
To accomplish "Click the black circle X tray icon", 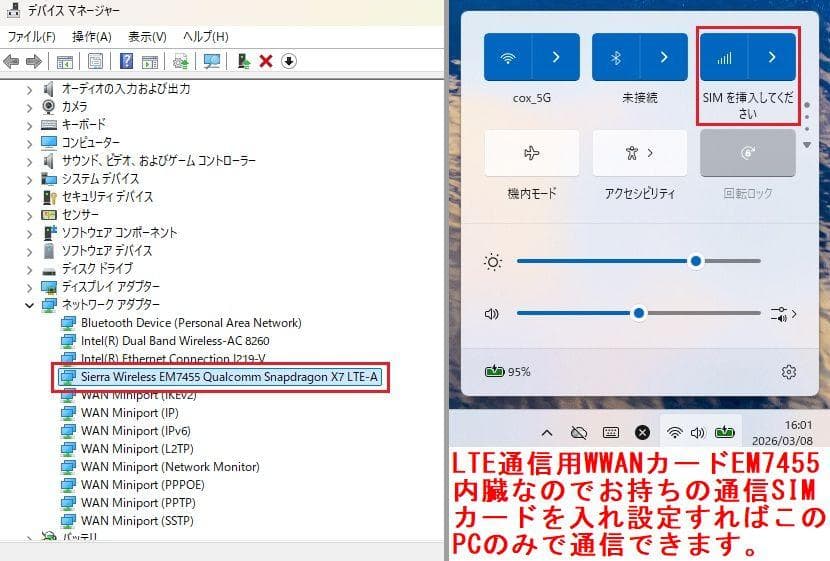I will (x=643, y=433).
